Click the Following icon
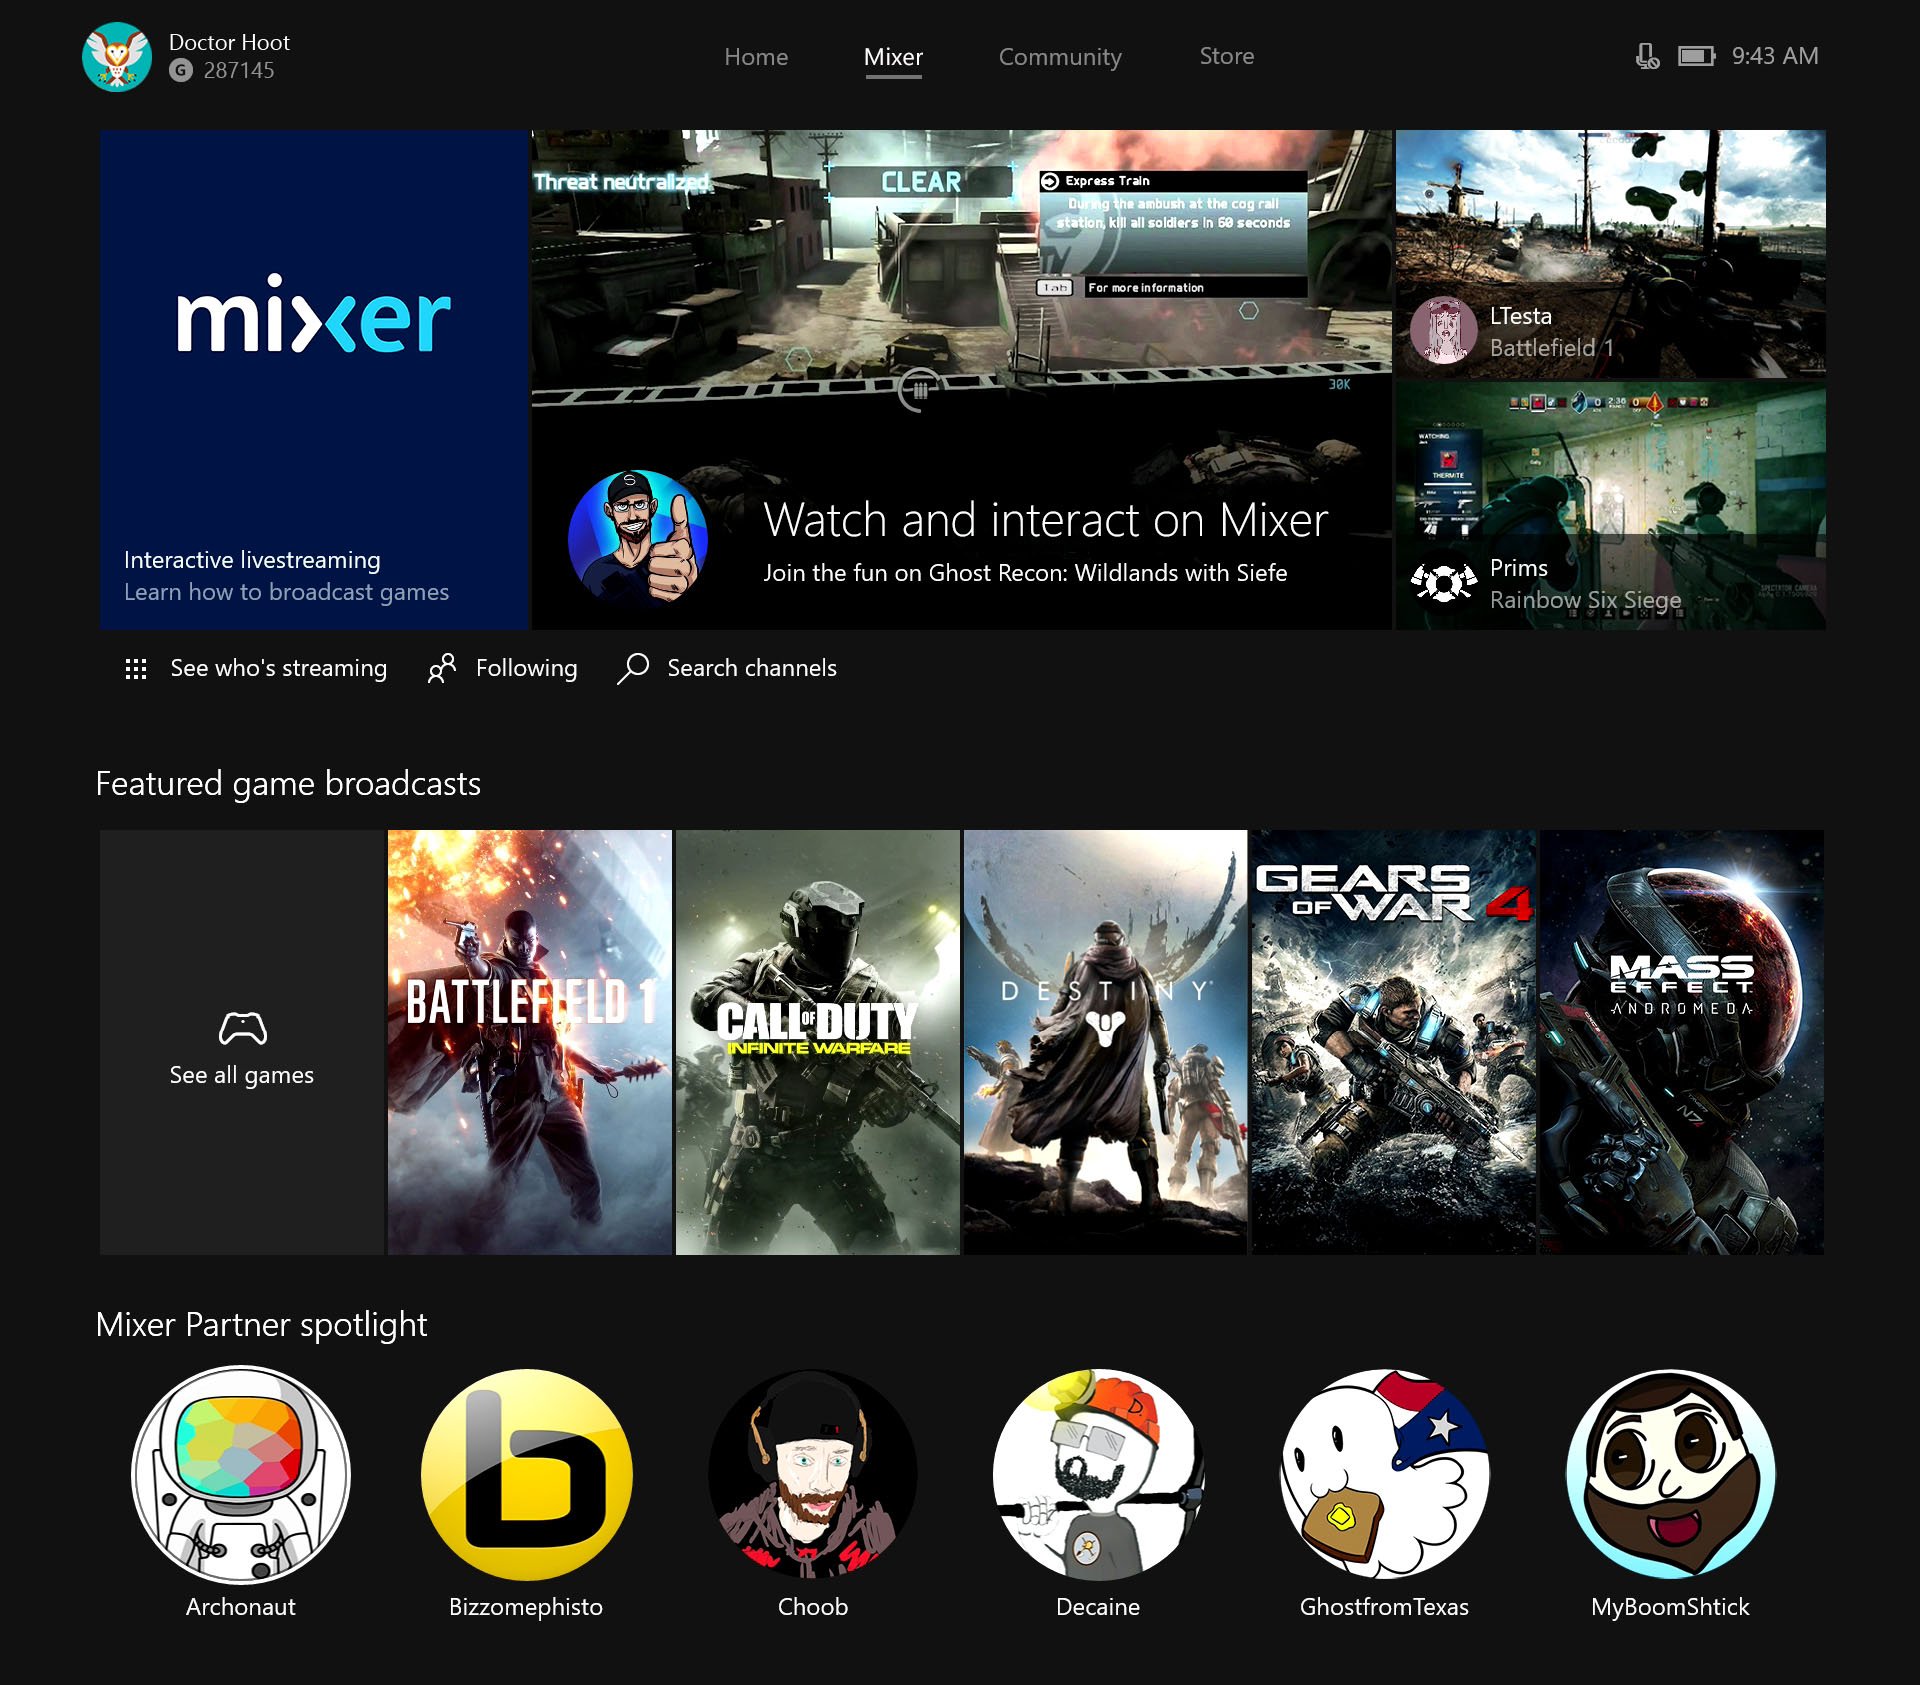This screenshot has height=1685, width=1920. coord(441,668)
